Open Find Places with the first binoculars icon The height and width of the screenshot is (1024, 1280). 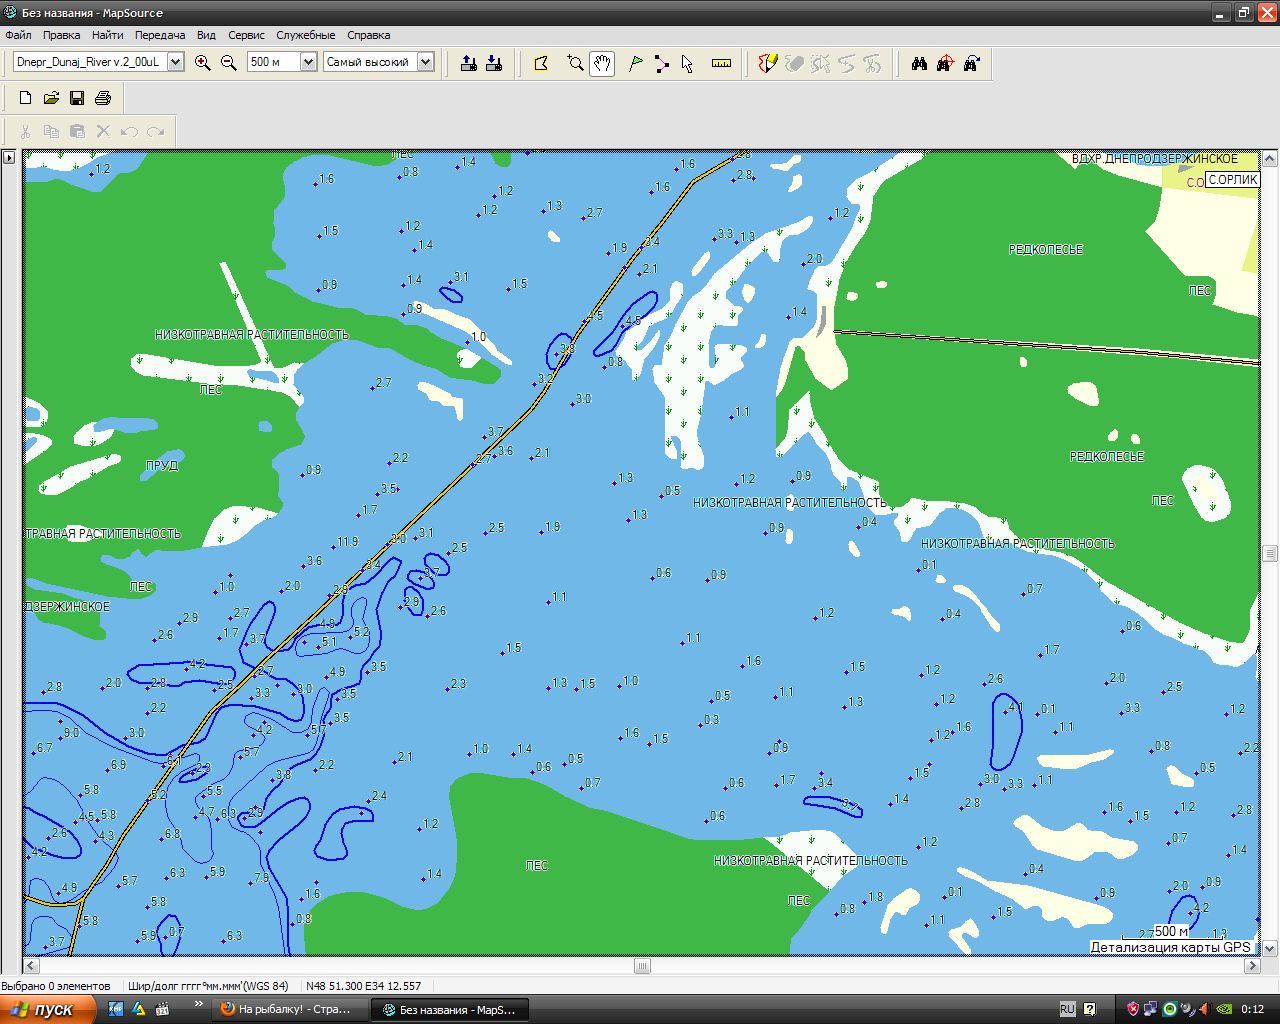tap(919, 63)
